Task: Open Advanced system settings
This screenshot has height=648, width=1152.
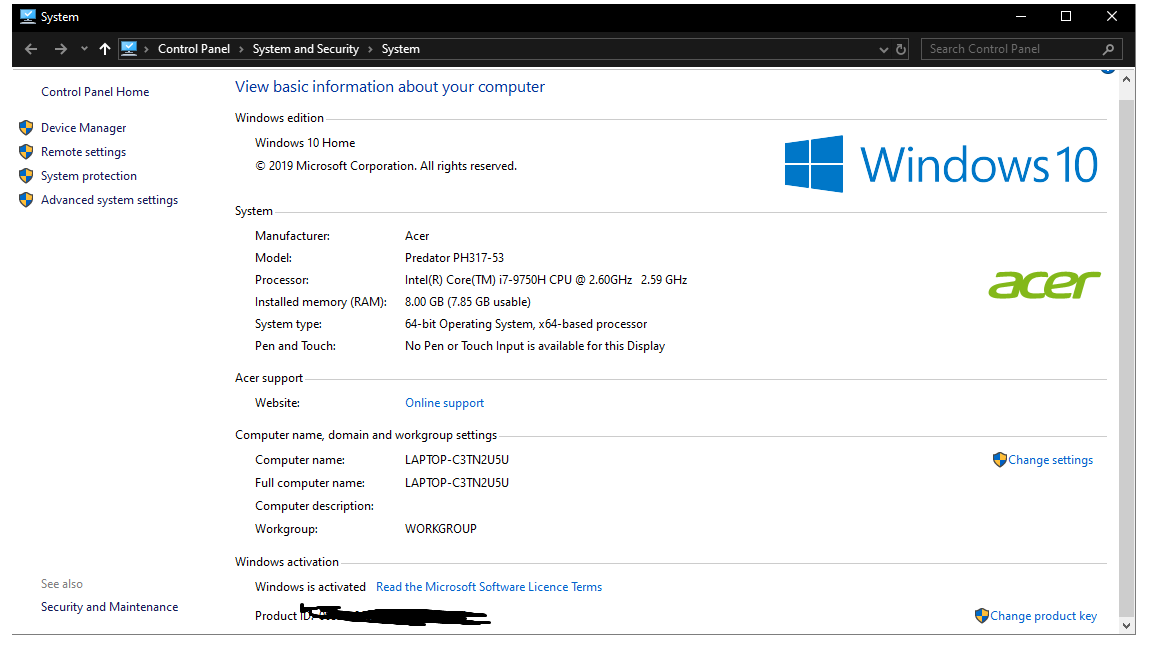Action: (109, 200)
